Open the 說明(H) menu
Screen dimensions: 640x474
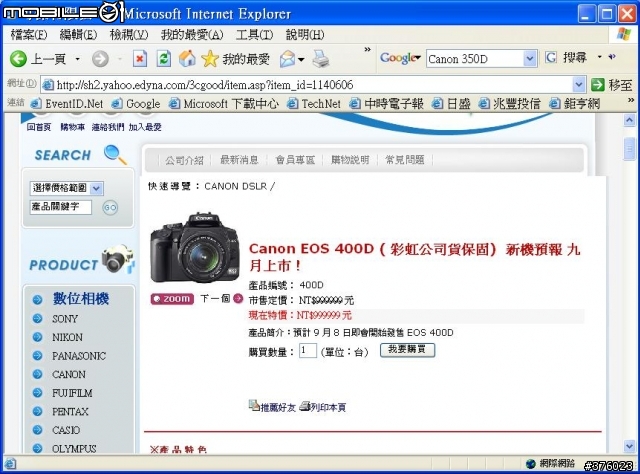tap(305, 35)
